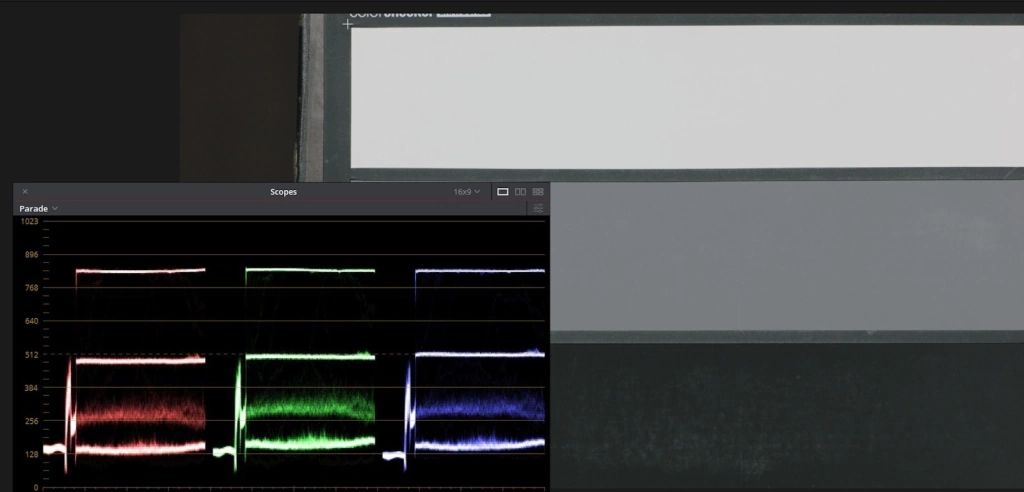Click the 768 scale label
The height and width of the screenshot is (492, 1024).
[x=29, y=288]
